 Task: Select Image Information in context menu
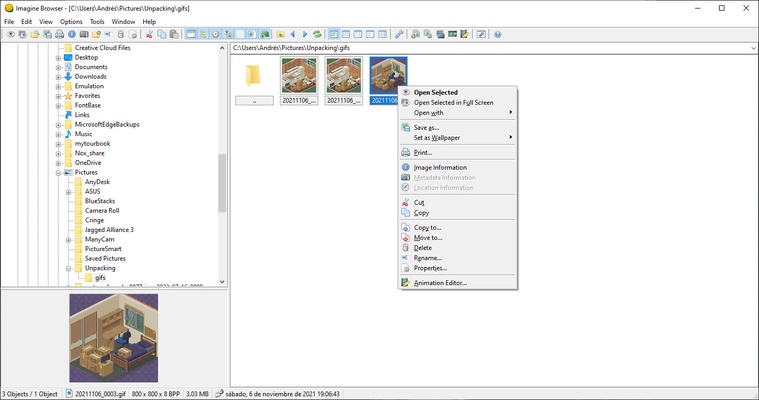[x=440, y=167]
